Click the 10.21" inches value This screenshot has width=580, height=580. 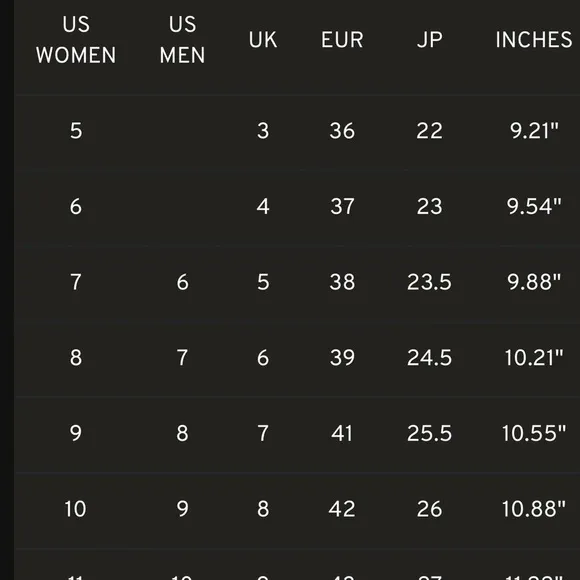coord(534,358)
